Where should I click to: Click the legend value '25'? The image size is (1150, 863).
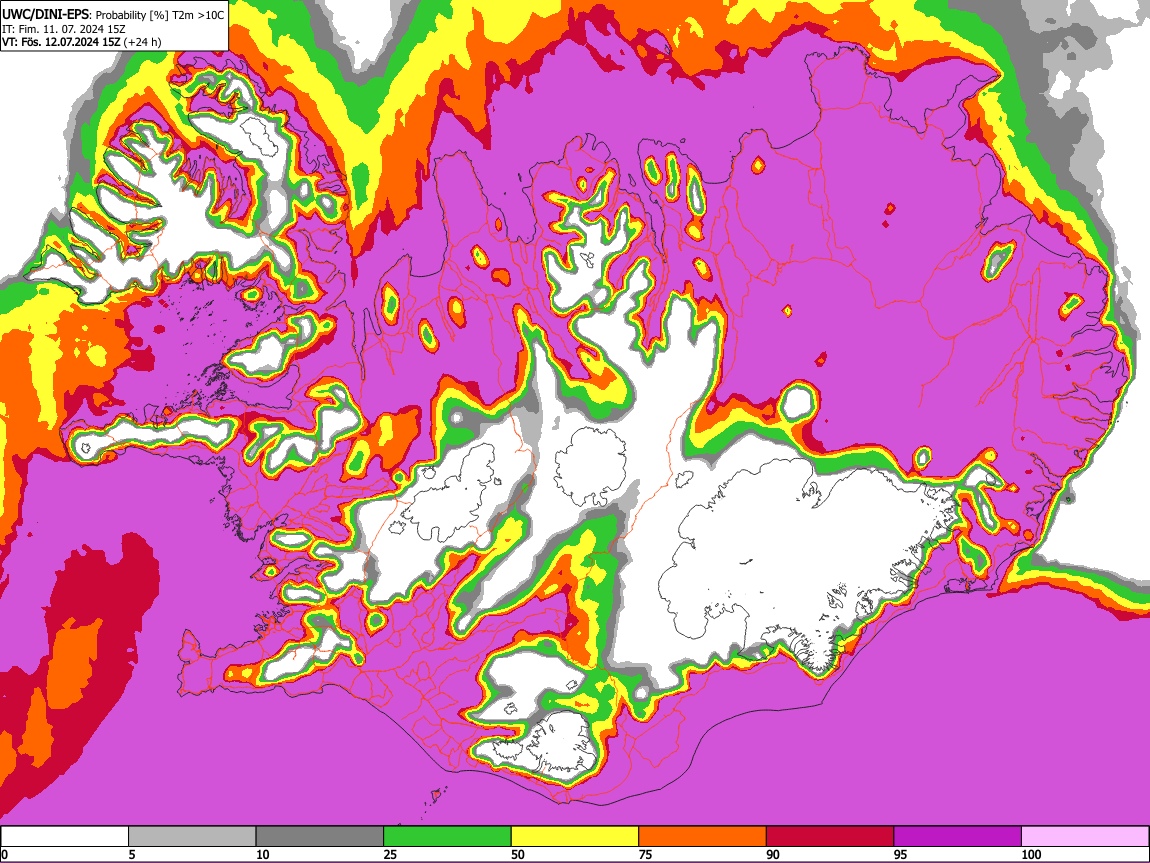pyautogui.click(x=390, y=854)
